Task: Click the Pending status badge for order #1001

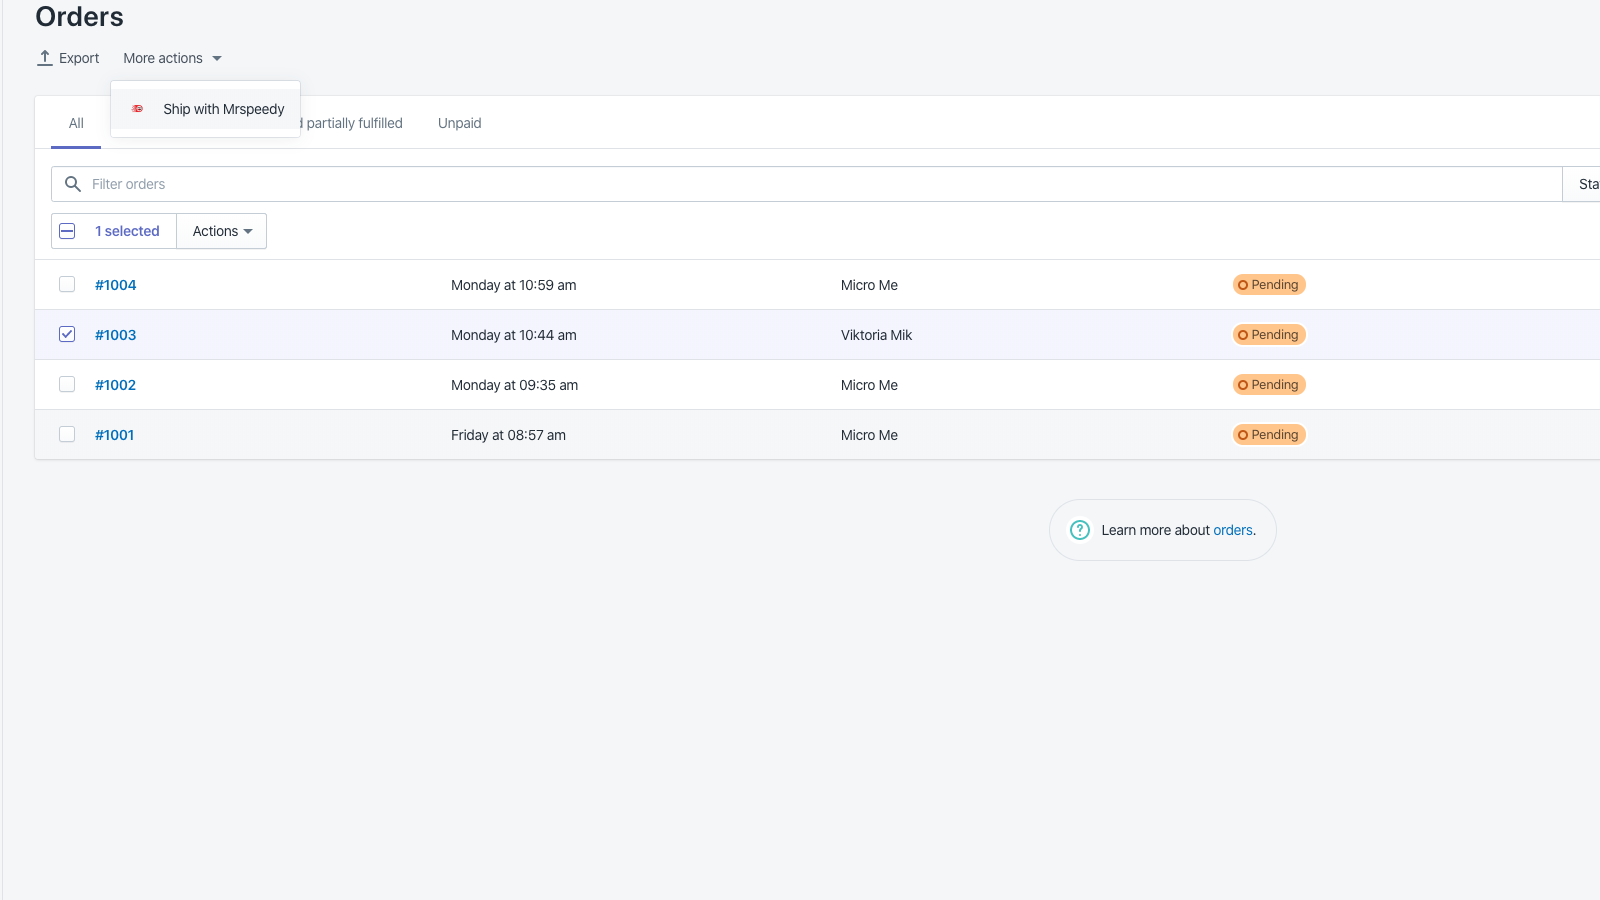Action: [x=1269, y=435]
